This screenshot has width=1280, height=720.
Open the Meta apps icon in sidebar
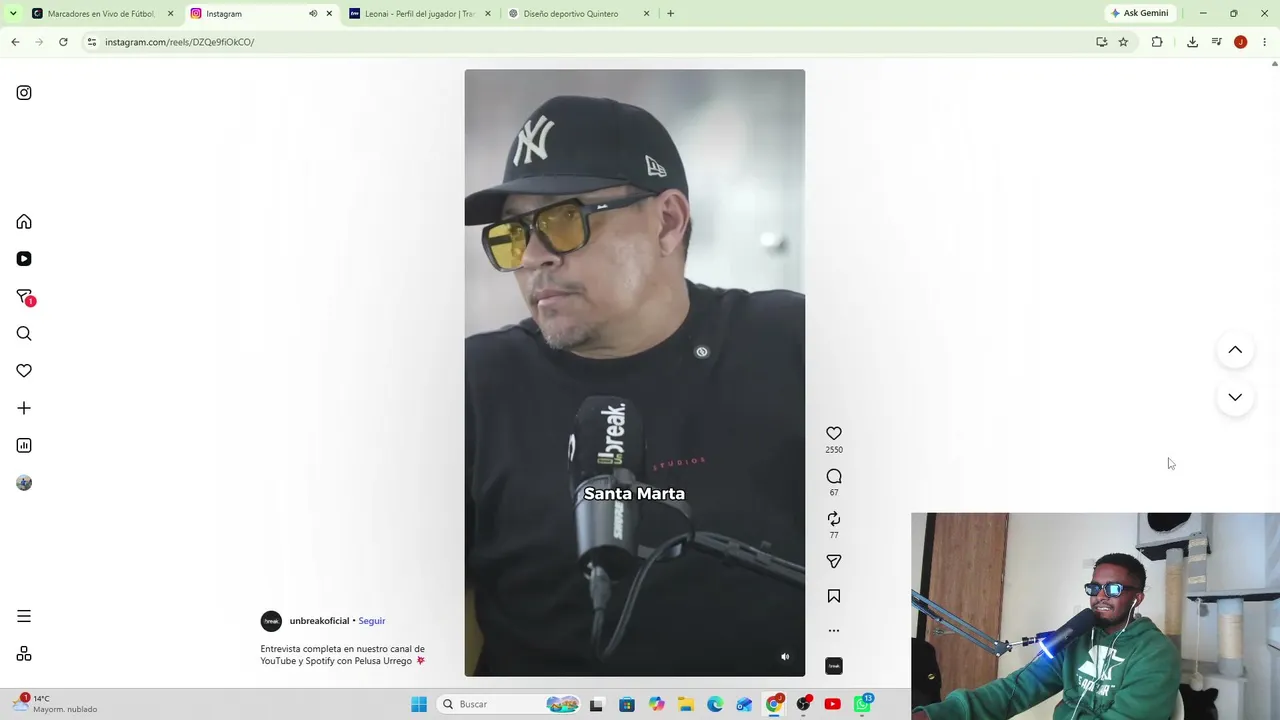coord(24,654)
